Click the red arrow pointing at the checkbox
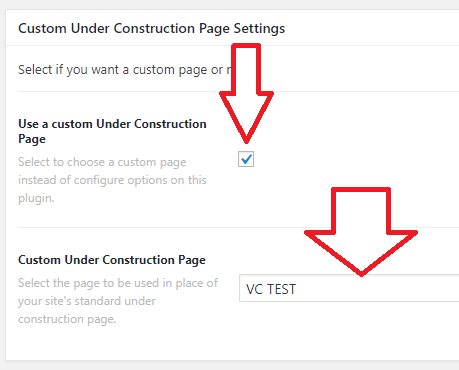This screenshot has width=459, height=370. click(x=246, y=93)
